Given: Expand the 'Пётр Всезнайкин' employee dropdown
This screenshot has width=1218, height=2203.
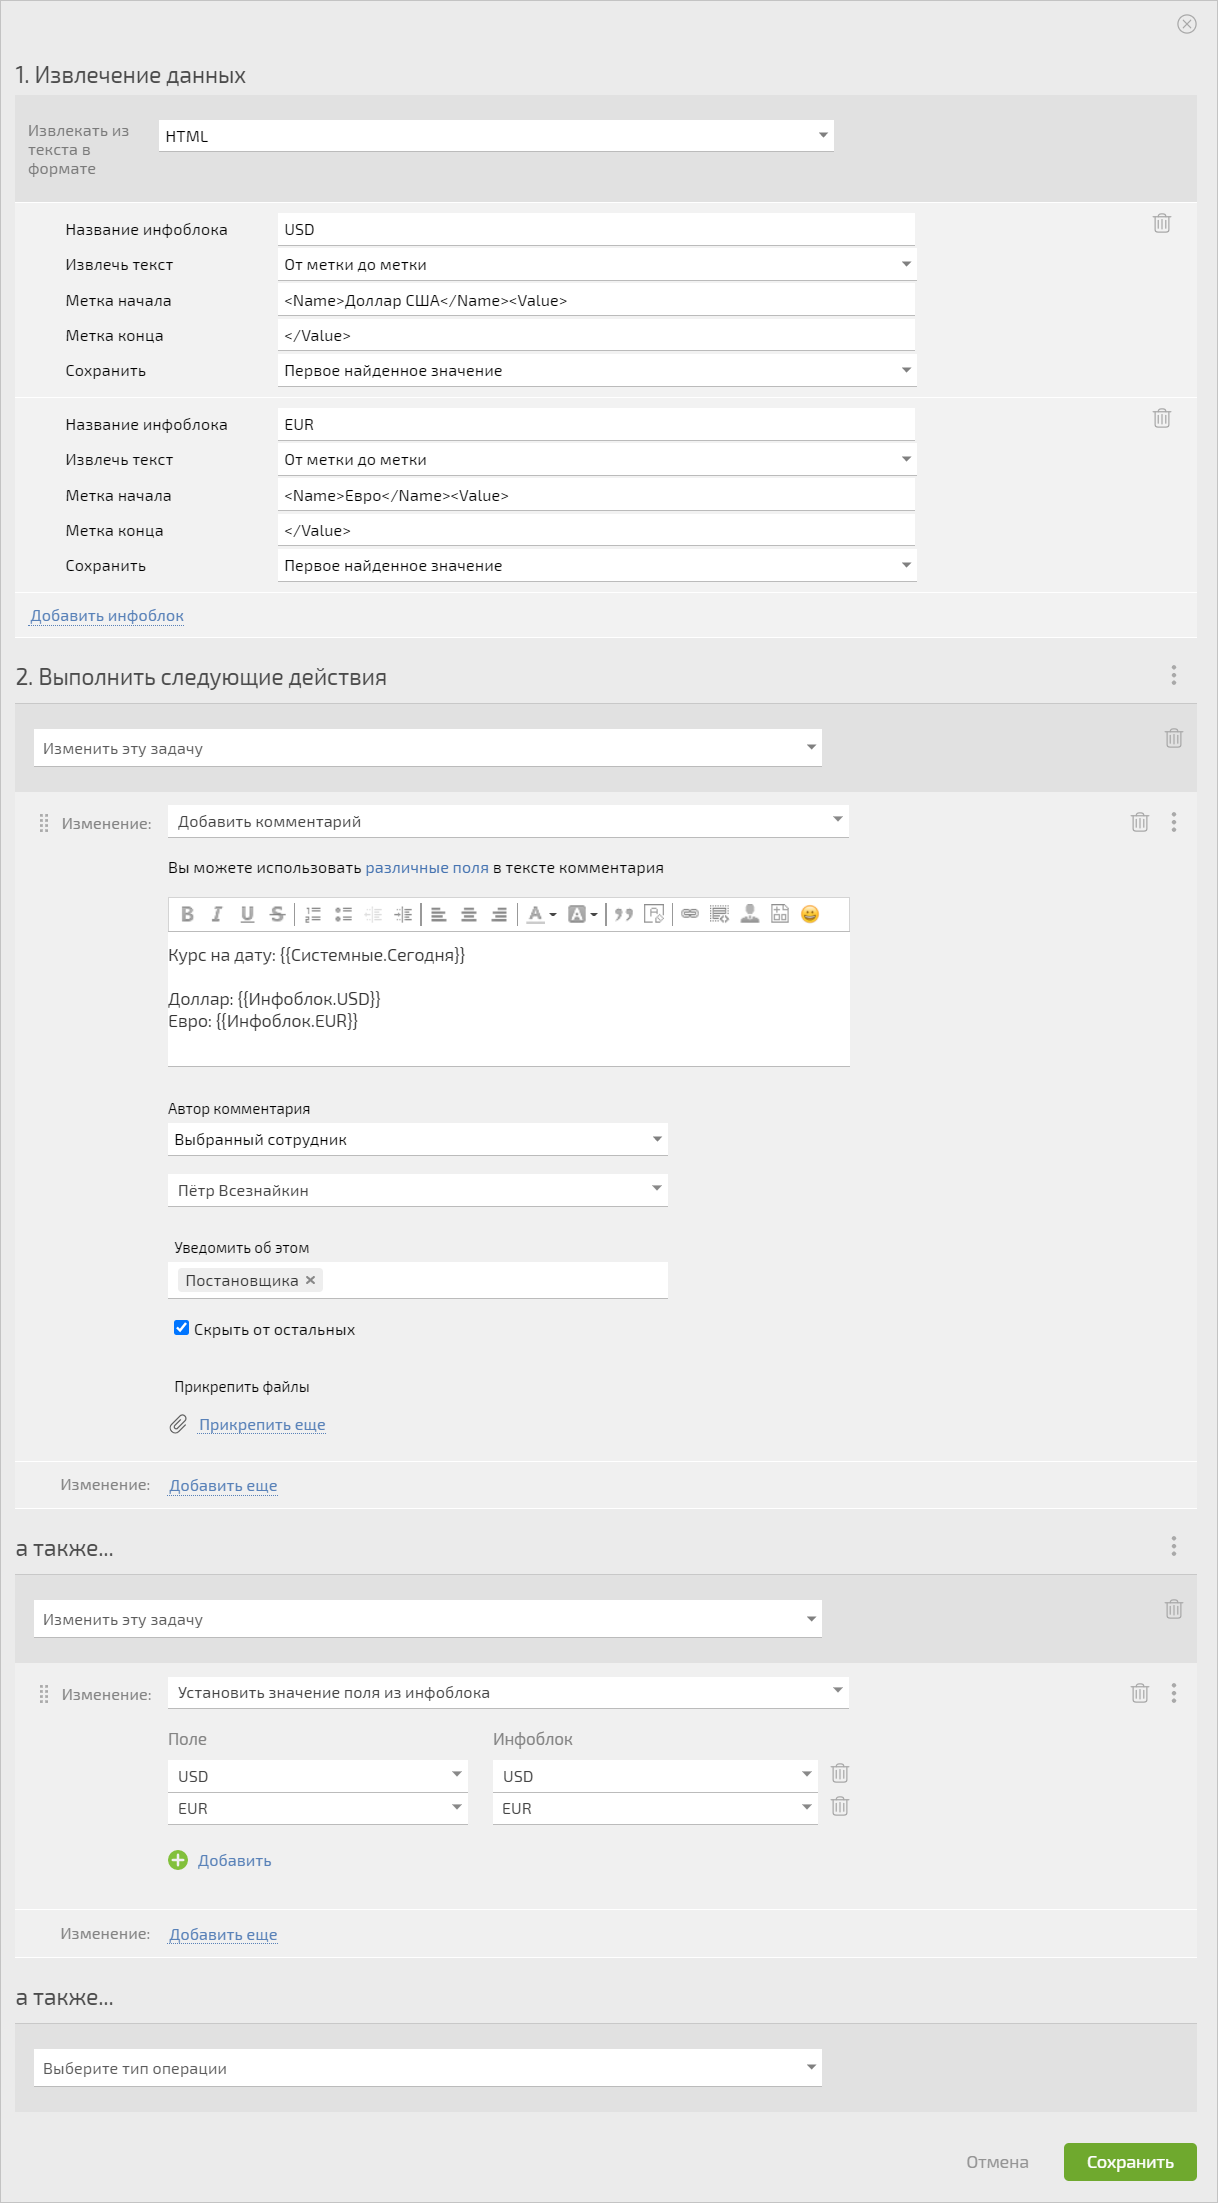Looking at the screenshot, I should pos(418,1190).
